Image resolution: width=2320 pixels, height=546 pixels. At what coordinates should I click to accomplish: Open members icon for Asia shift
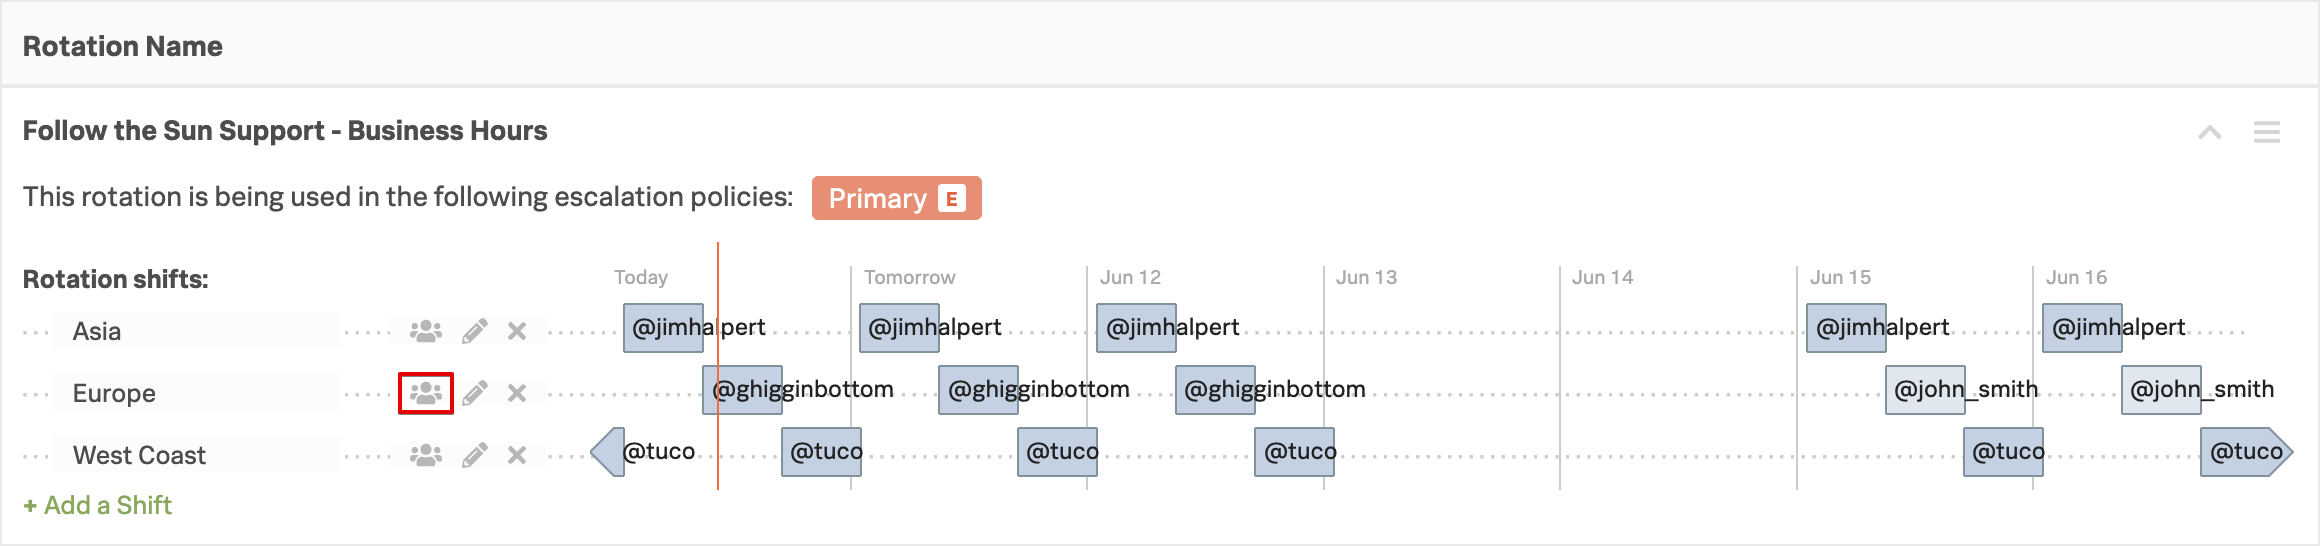tap(426, 331)
